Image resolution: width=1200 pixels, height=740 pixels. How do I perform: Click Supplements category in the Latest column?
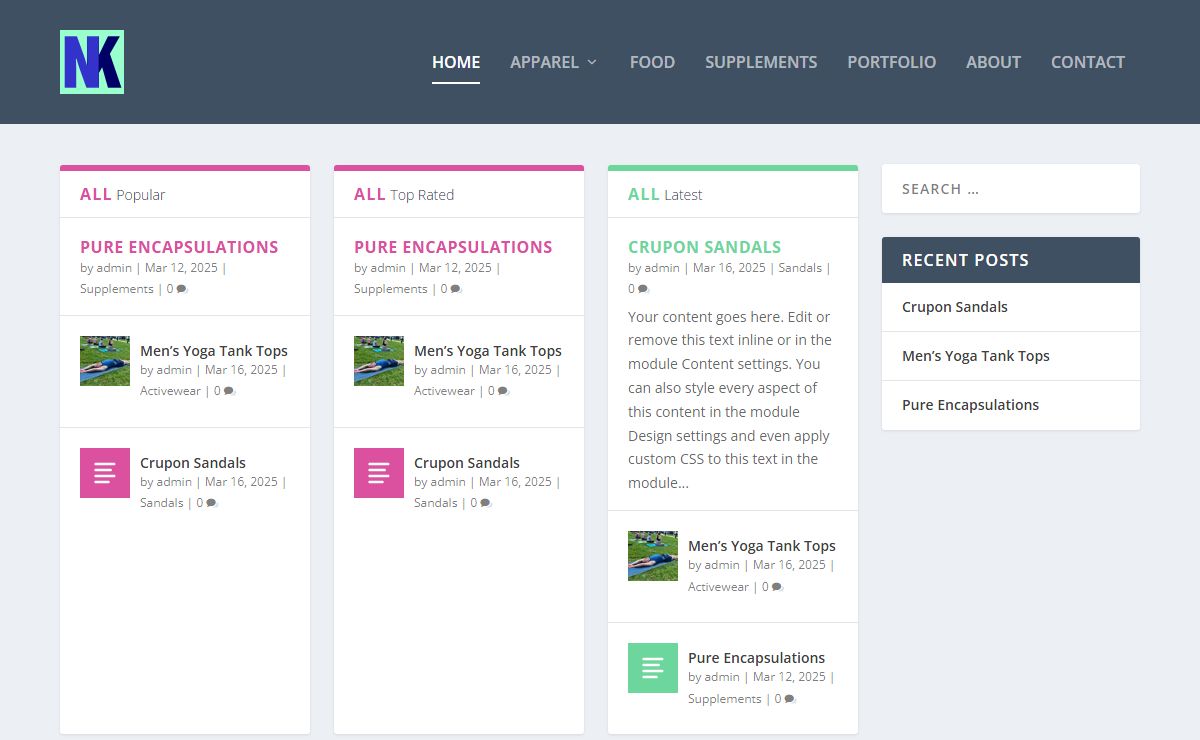[725, 699]
